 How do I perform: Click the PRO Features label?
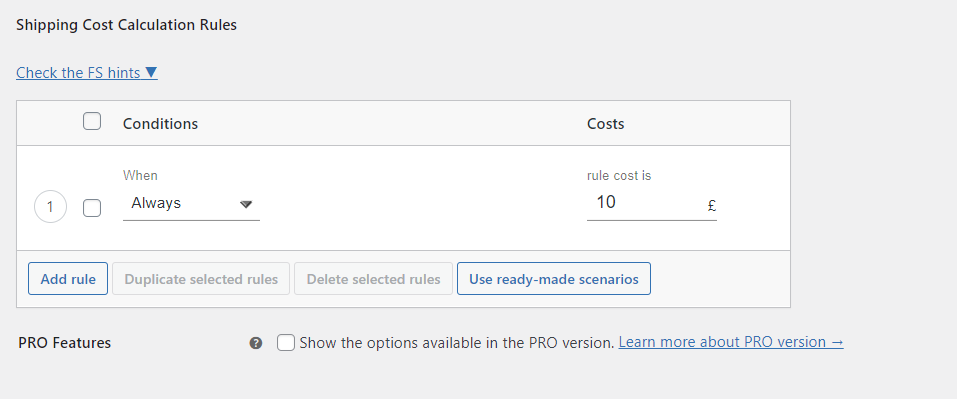pos(65,343)
